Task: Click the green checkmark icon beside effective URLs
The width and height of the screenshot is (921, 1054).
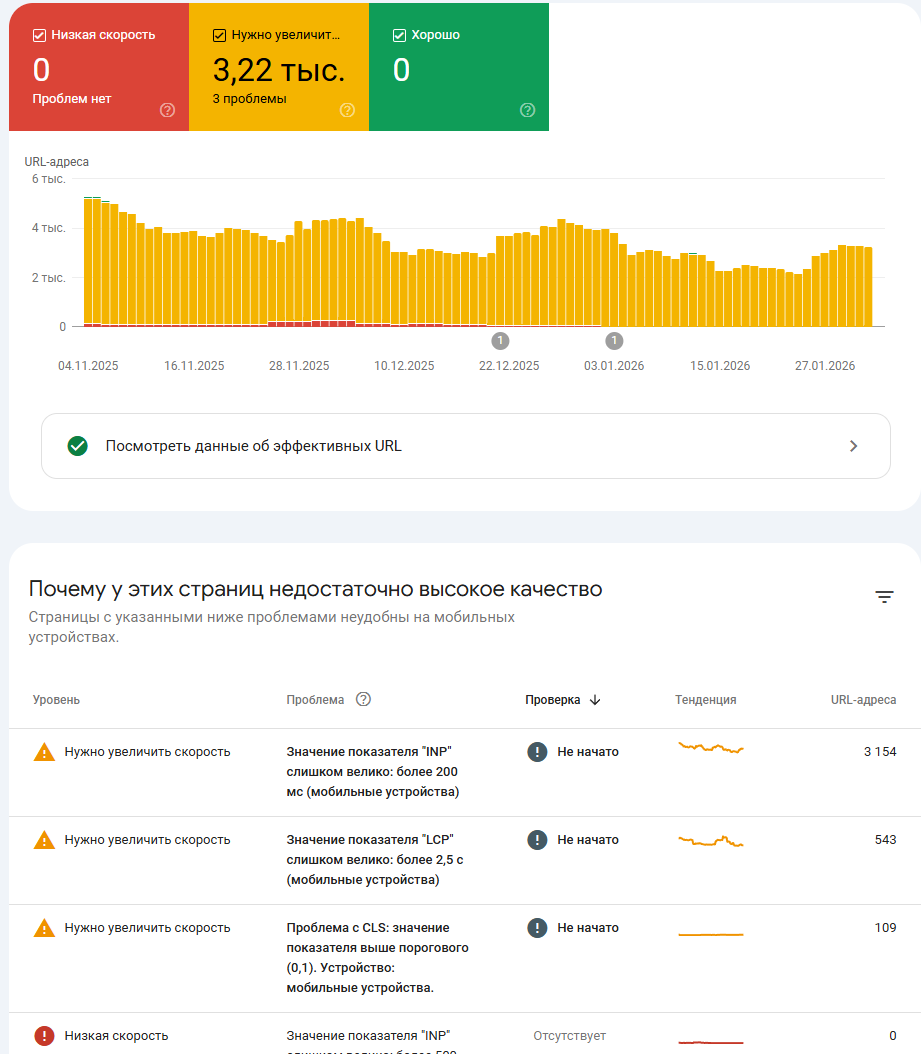Action: 78,446
